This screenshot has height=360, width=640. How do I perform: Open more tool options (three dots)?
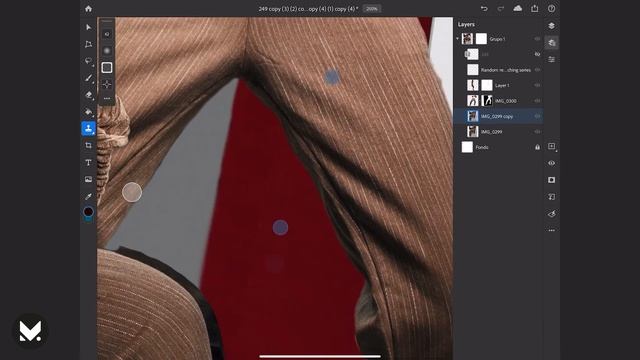coord(107,98)
